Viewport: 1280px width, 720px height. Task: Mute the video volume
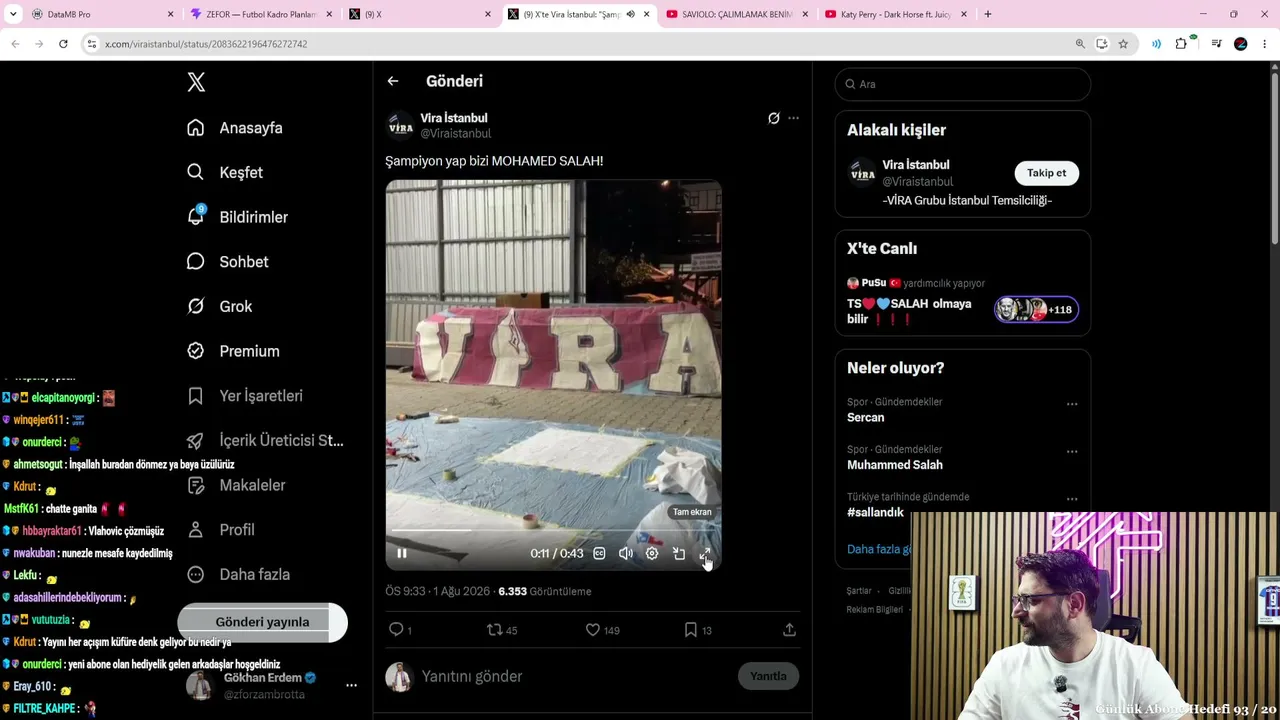click(x=626, y=553)
